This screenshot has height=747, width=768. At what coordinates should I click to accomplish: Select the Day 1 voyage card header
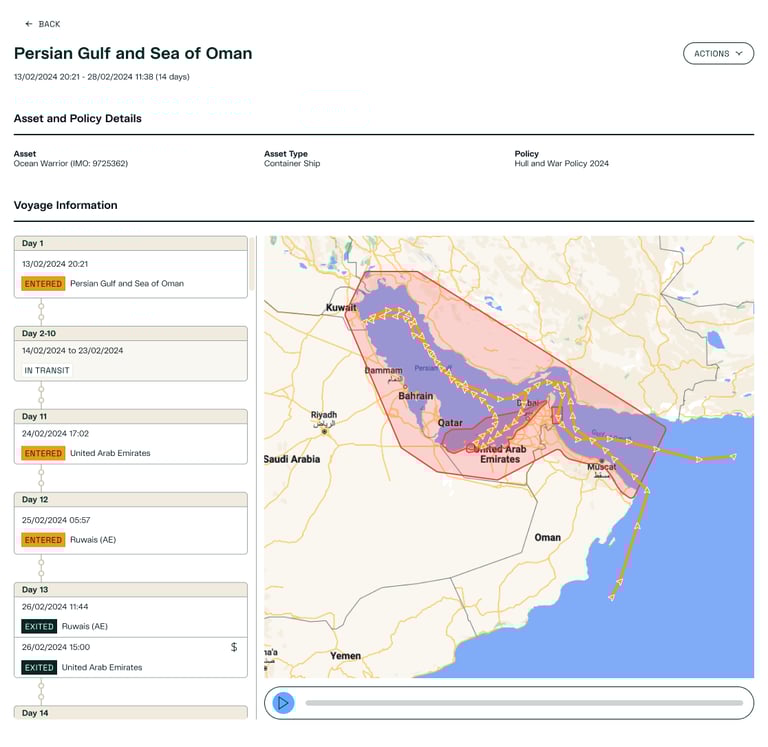pyautogui.click(x=130, y=243)
